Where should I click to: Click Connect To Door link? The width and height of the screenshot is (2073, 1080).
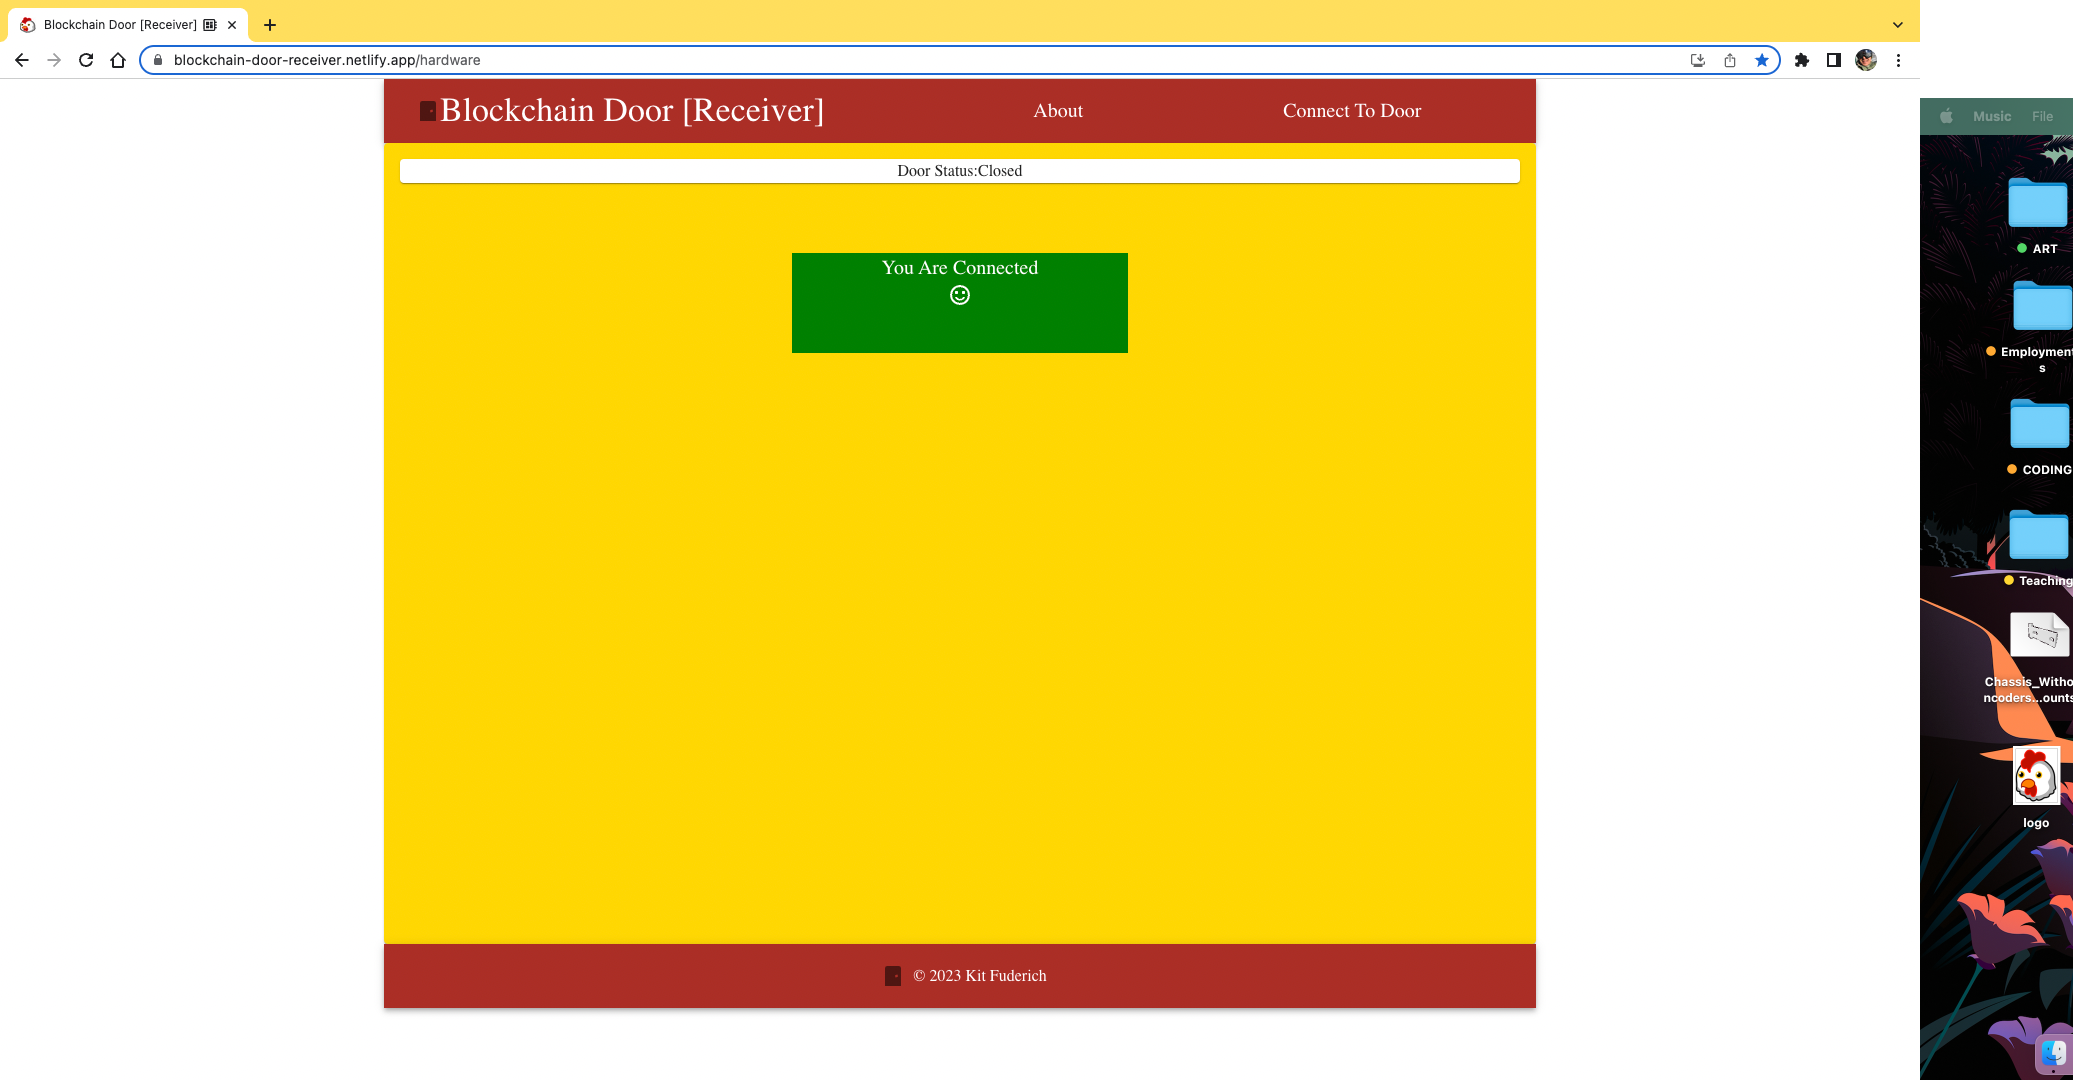(x=1351, y=111)
